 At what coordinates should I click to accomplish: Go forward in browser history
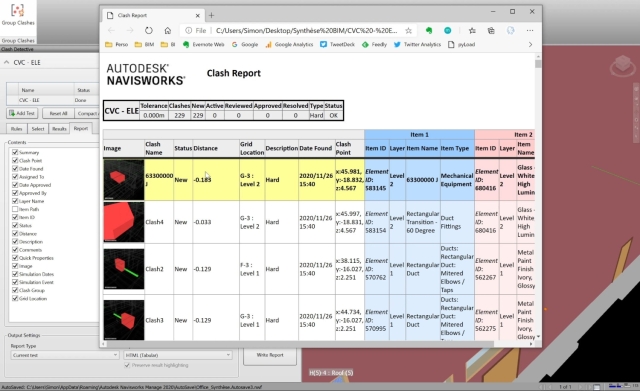point(130,31)
